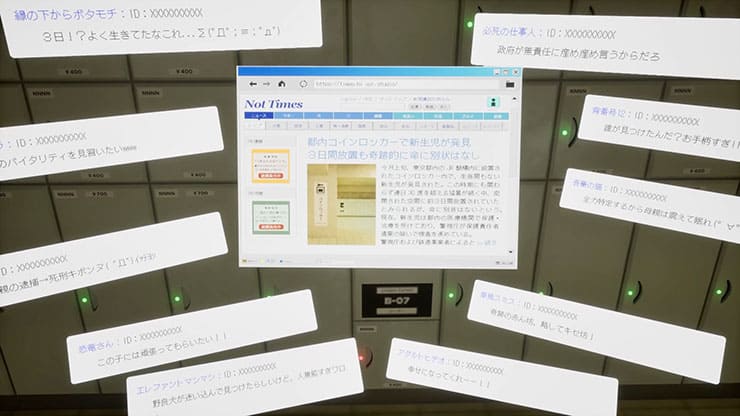Click the browser forward arrow

[267, 84]
